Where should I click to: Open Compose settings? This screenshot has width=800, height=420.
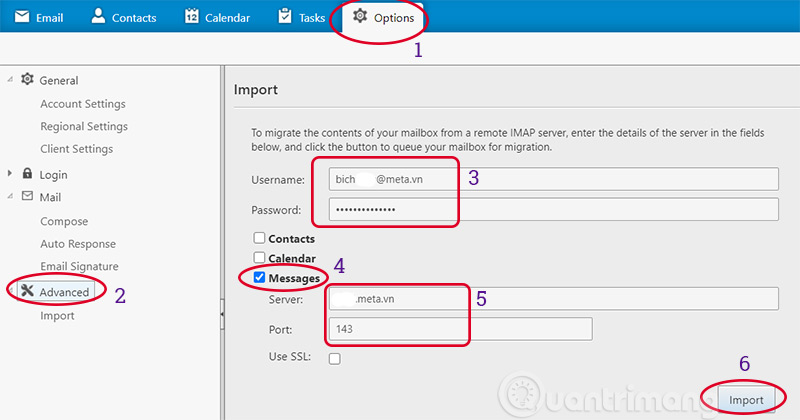(64, 221)
